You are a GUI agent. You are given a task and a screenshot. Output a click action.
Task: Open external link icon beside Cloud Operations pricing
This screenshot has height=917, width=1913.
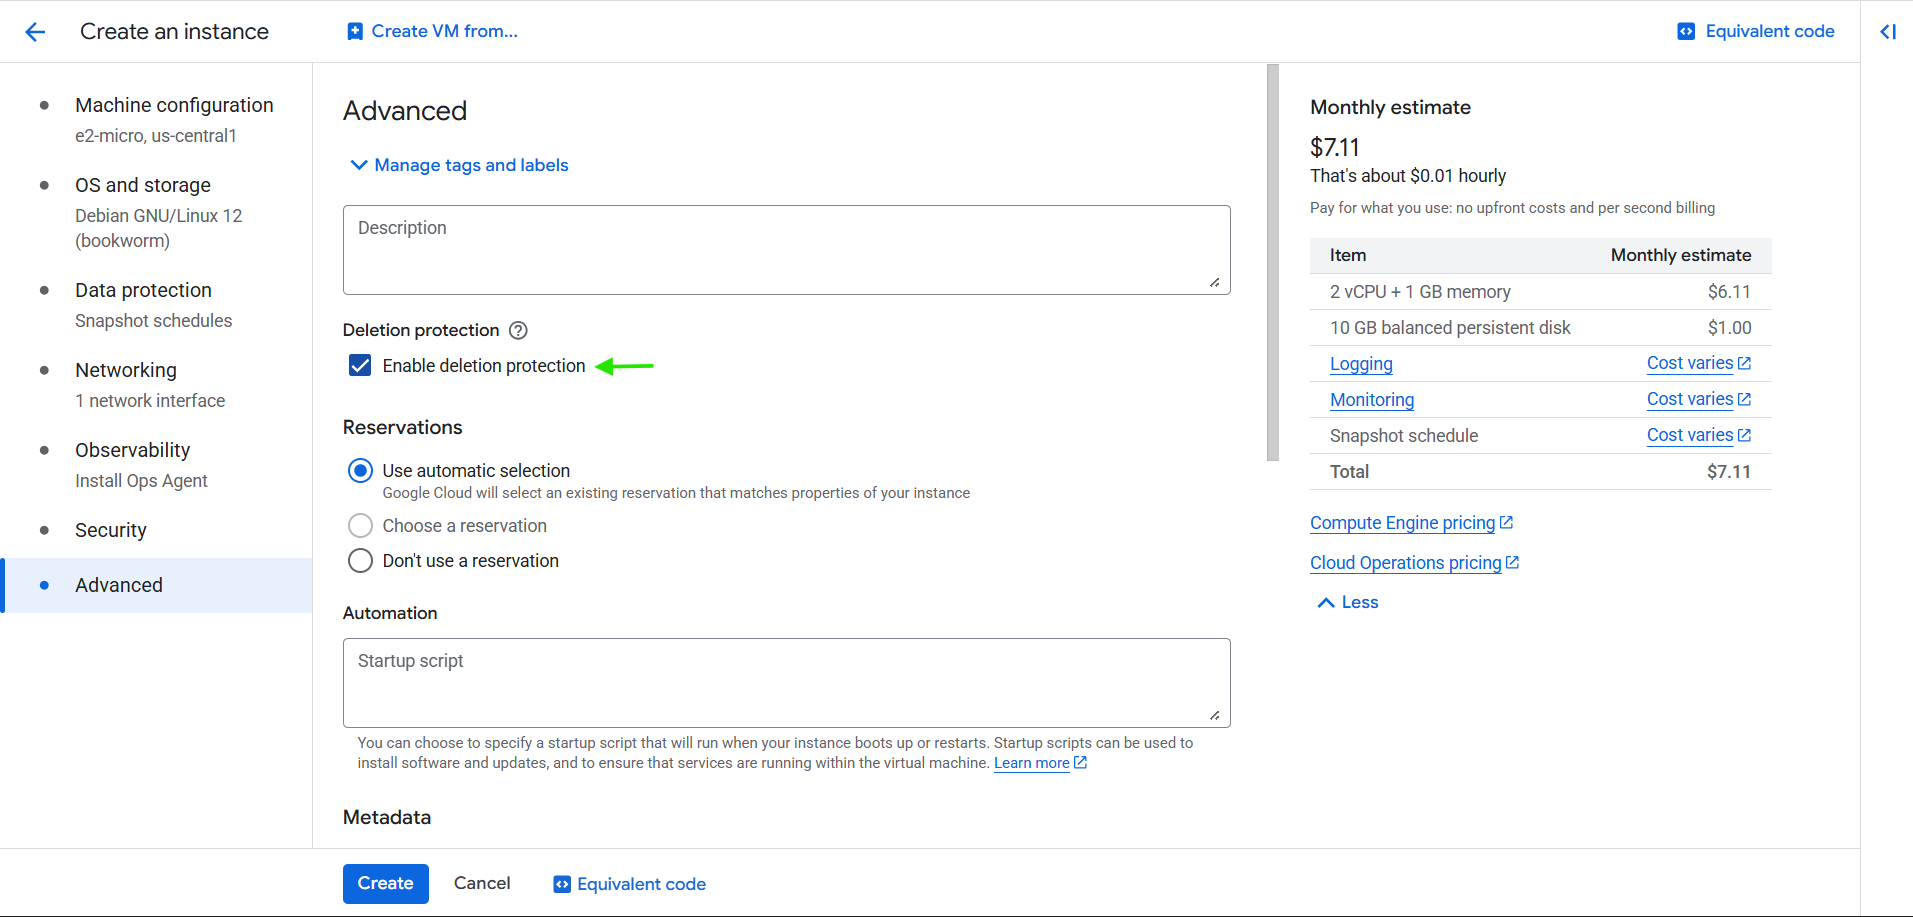point(1513,563)
